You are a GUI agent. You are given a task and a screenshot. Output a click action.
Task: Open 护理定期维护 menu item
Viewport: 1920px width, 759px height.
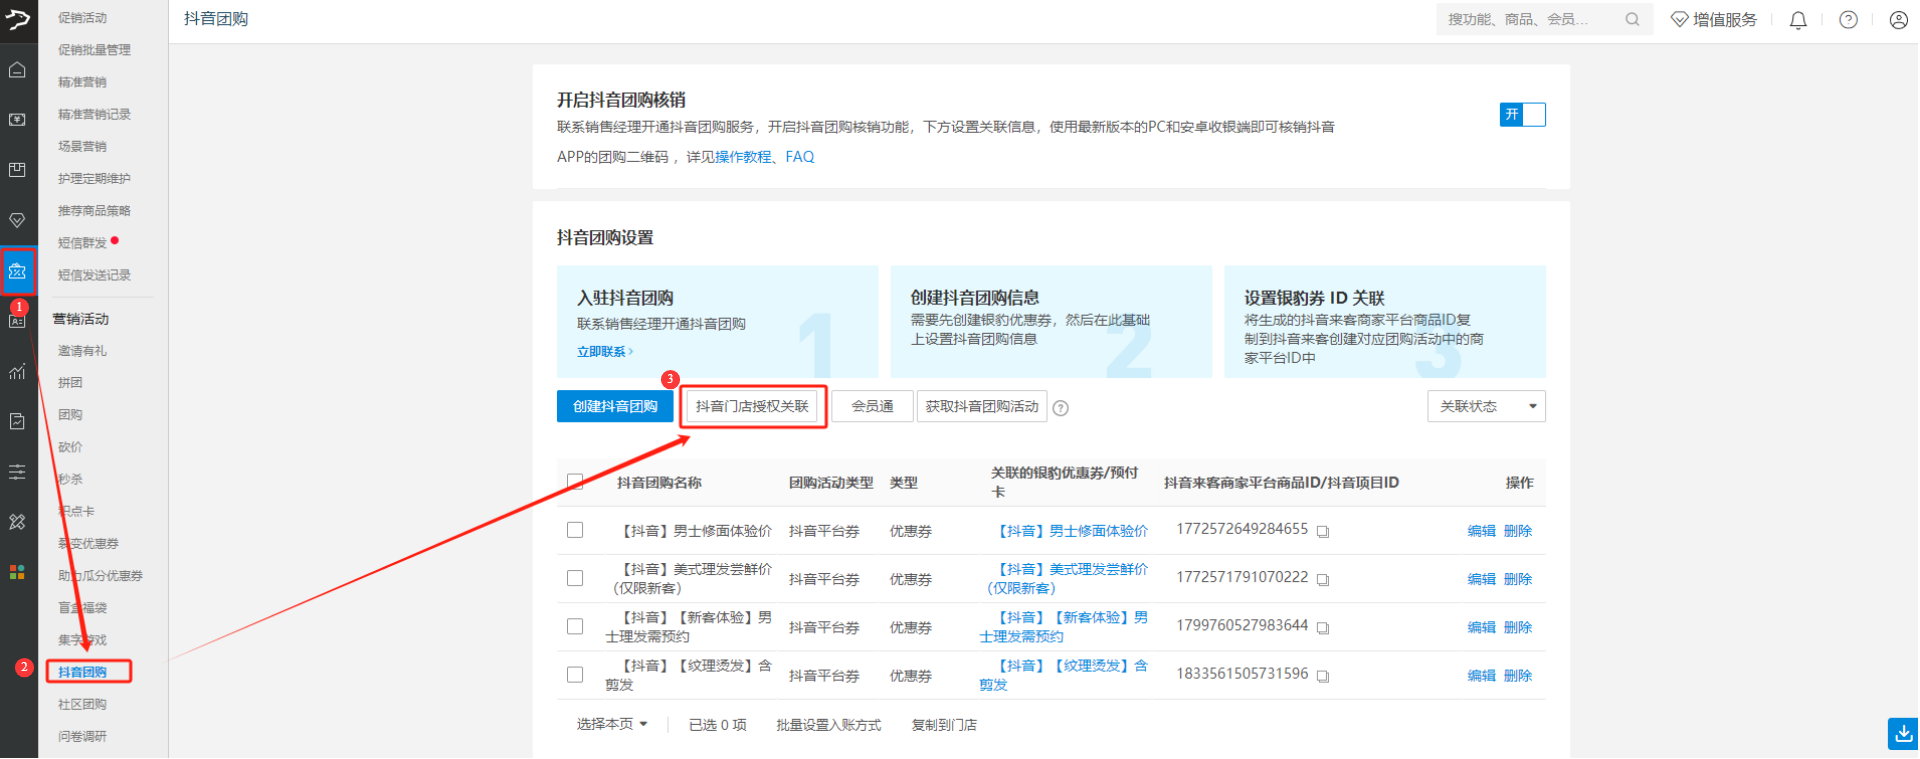94,179
